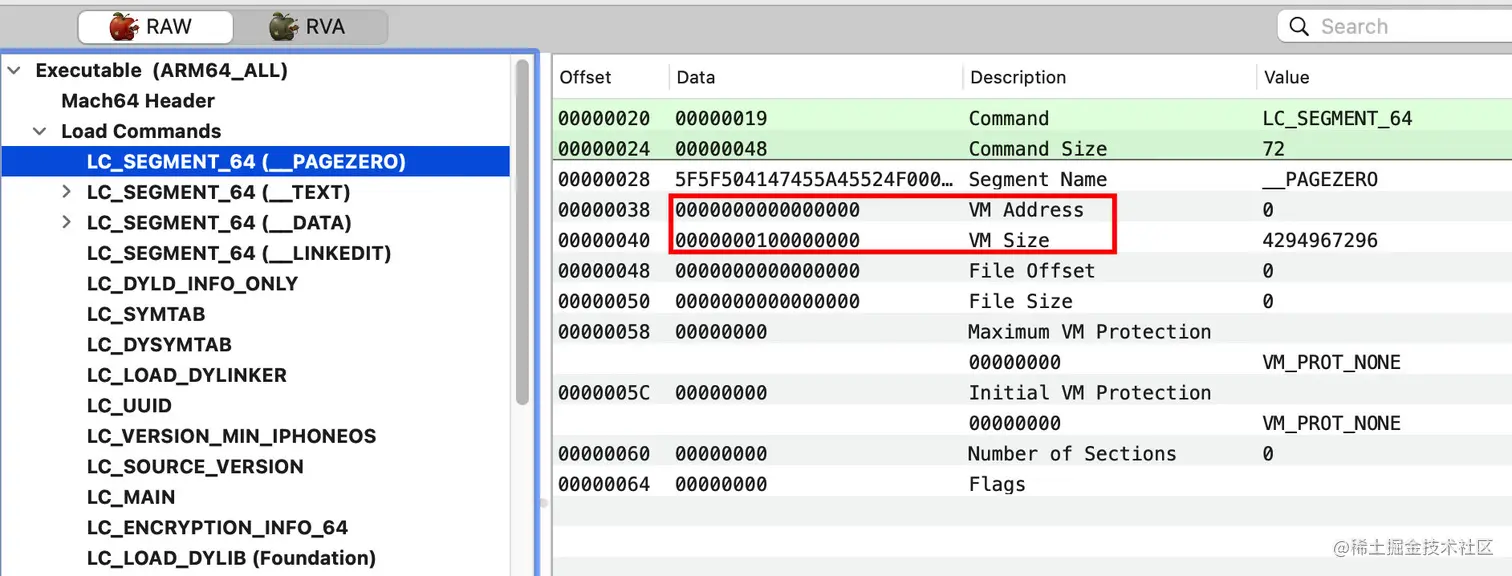The width and height of the screenshot is (1512, 576).
Task: Switch to RVA view mode
Action: click(x=309, y=27)
